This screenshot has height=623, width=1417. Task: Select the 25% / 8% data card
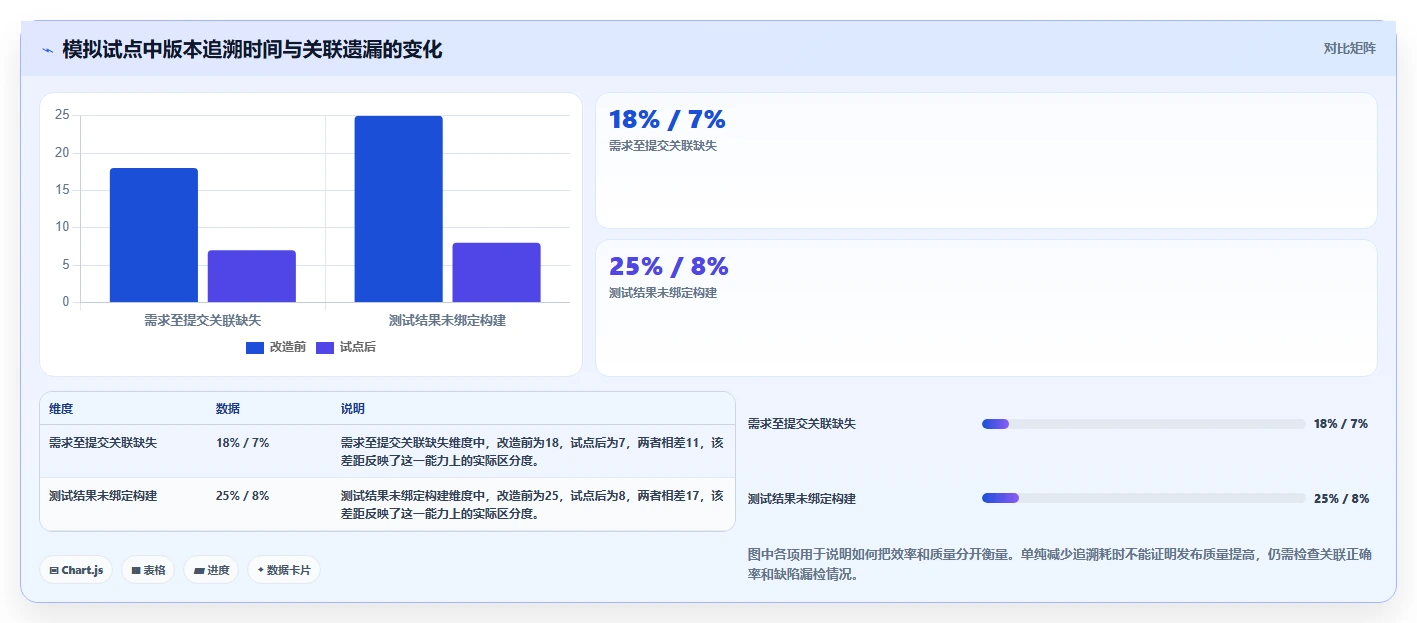[x=986, y=308]
